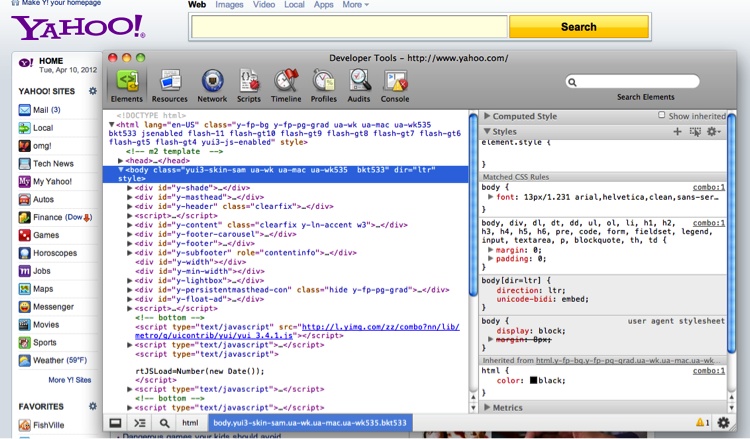Switch to the Profiles panel
The image size is (750, 439).
(x=324, y=86)
